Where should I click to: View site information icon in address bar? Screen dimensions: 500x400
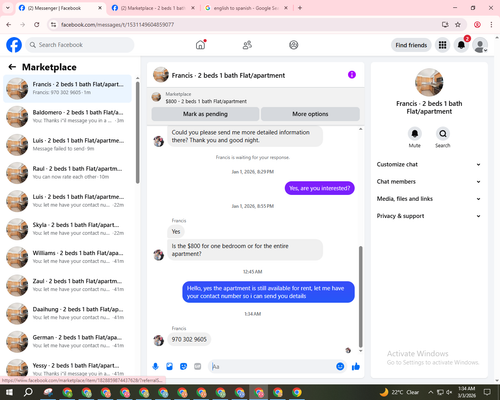[53, 24]
